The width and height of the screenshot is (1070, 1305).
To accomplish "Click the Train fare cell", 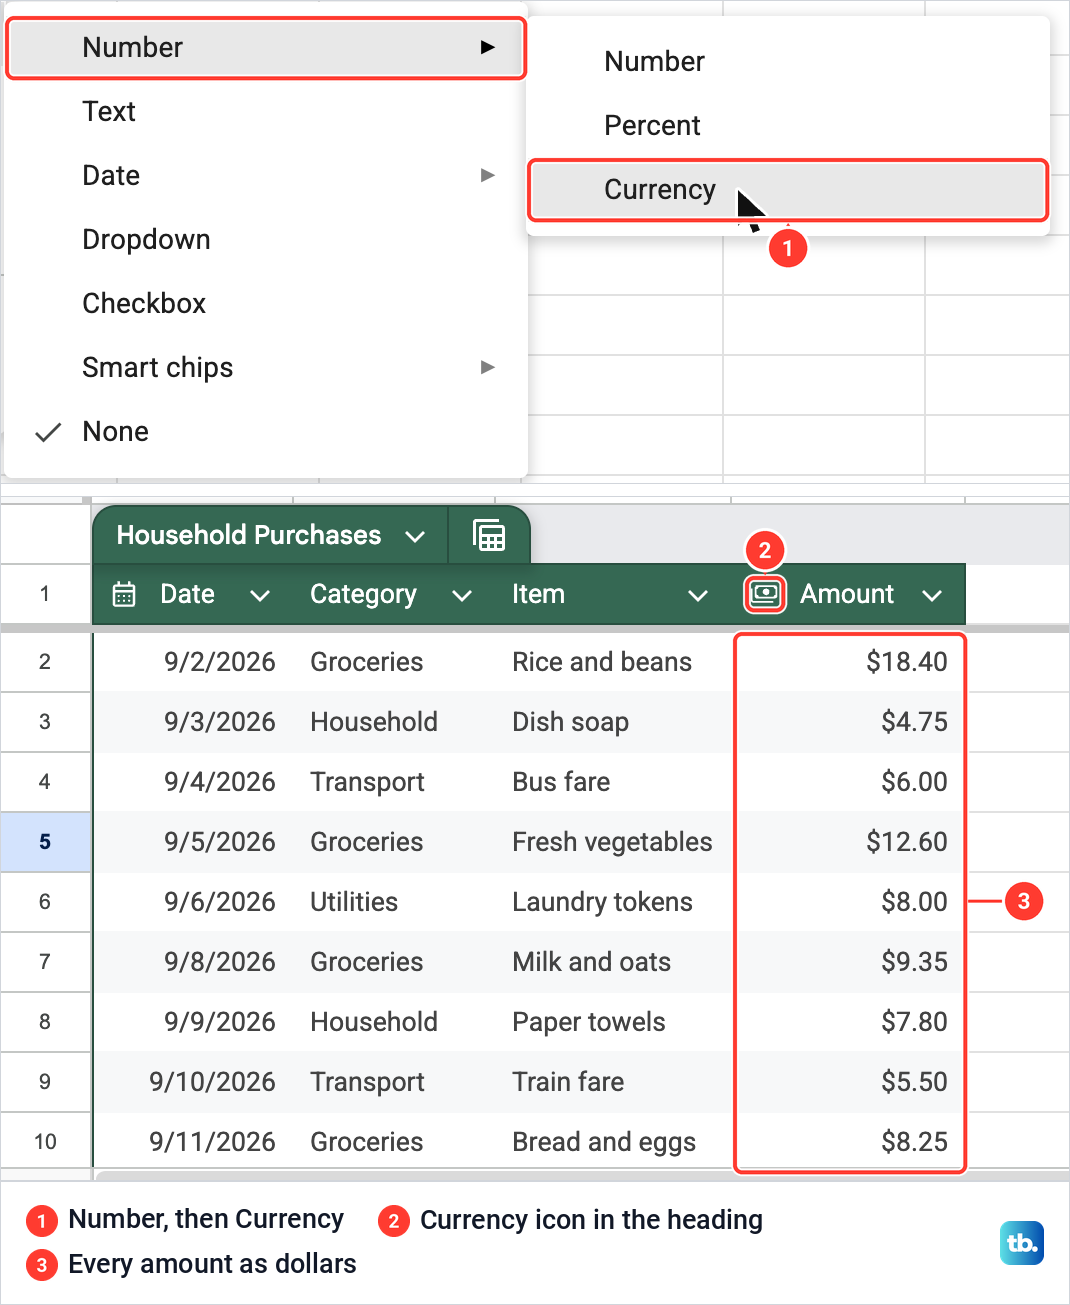I will 615,1082.
